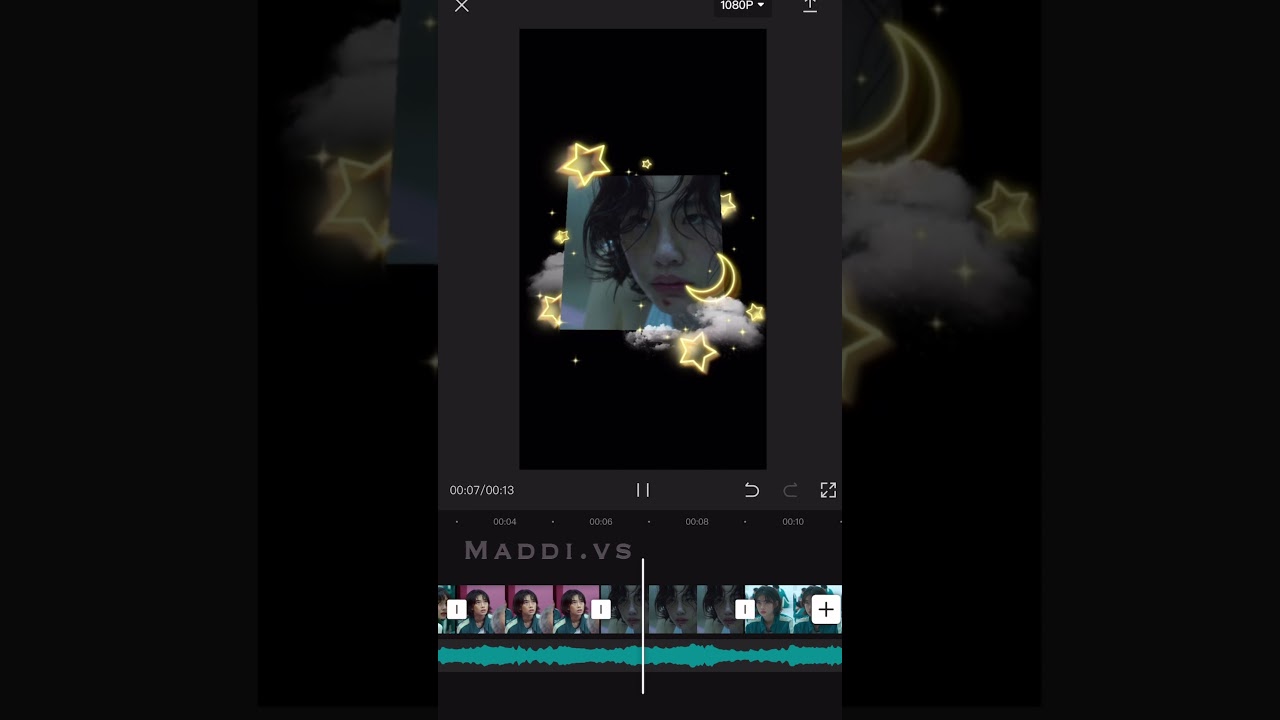1280x720 pixels.
Task: Close the editor with the X icon
Action: coord(461,6)
